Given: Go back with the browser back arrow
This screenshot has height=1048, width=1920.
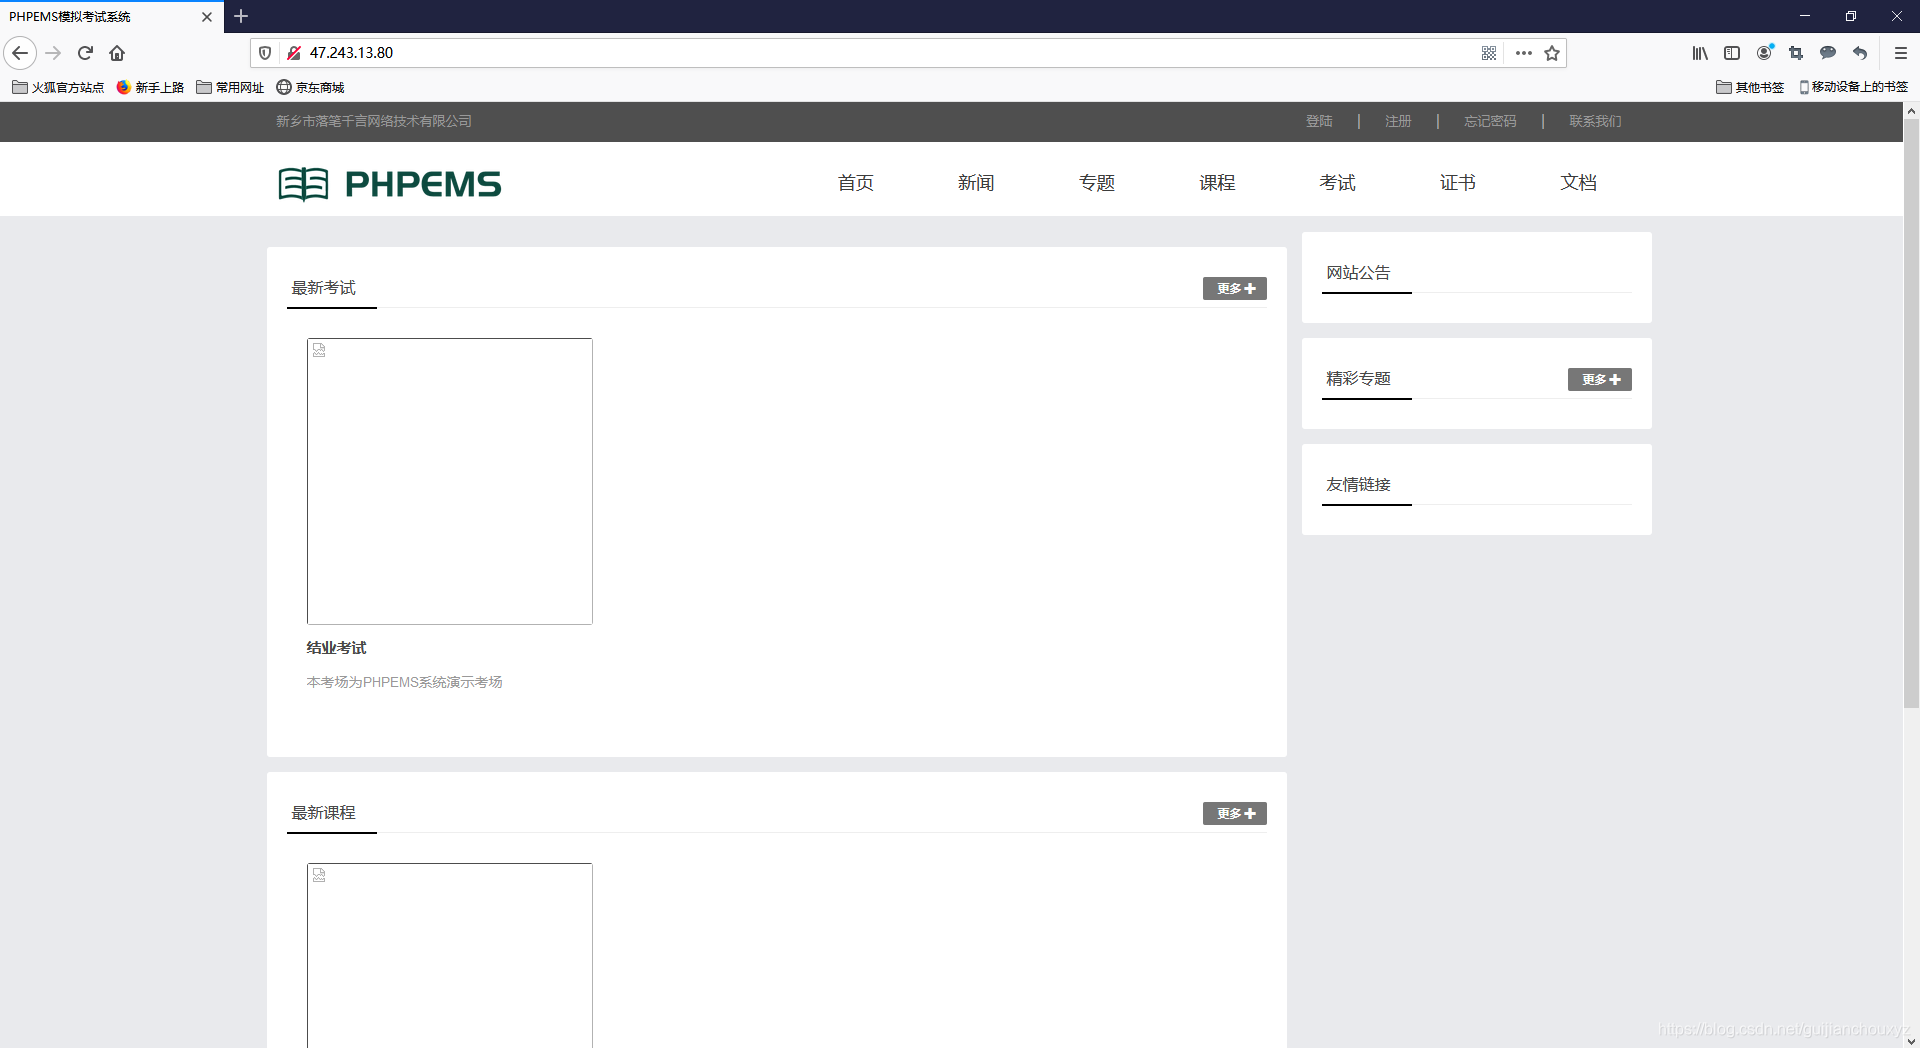Looking at the screenshot, I should [x=20, y=53].
